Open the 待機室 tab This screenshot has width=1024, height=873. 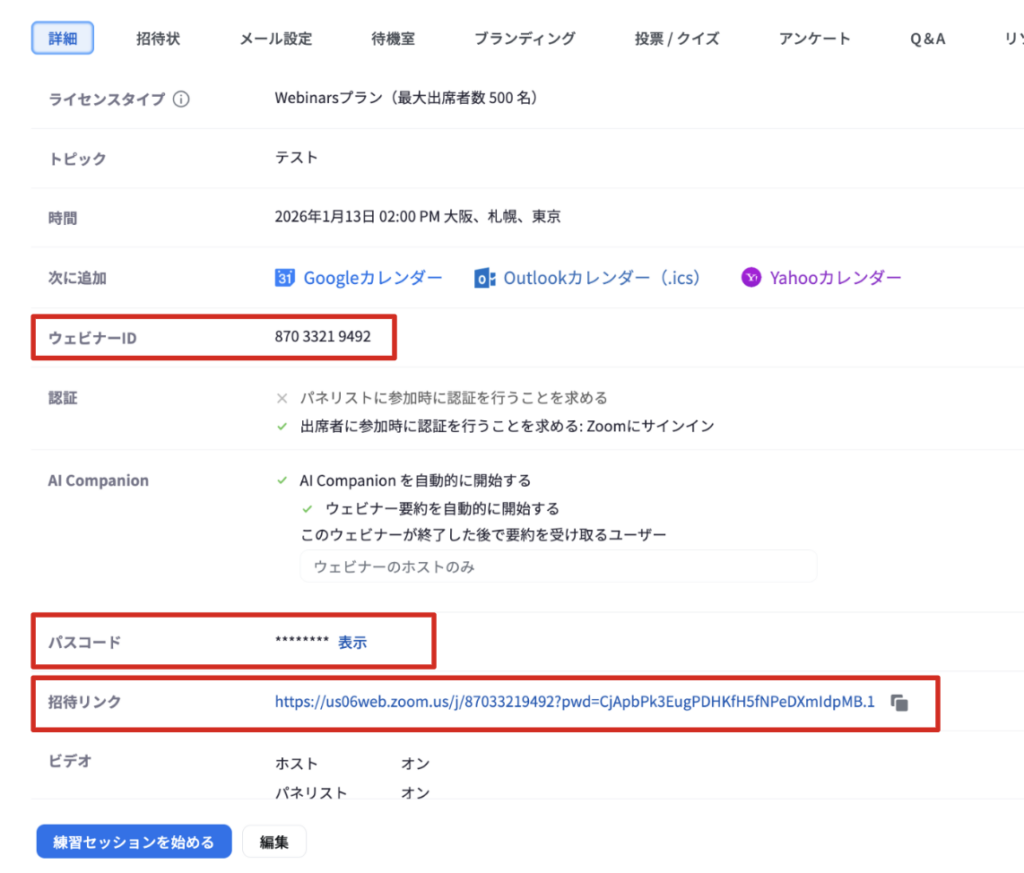pyautogui.click(x=393, y=39)
